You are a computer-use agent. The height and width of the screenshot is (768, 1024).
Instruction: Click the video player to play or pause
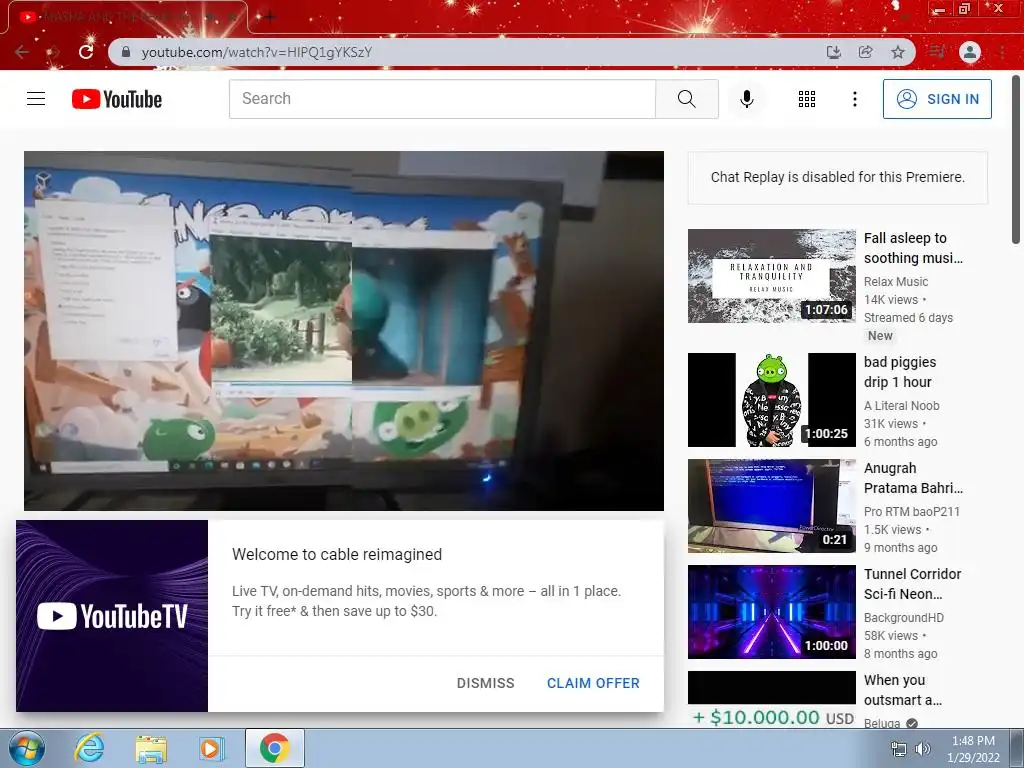344,330
